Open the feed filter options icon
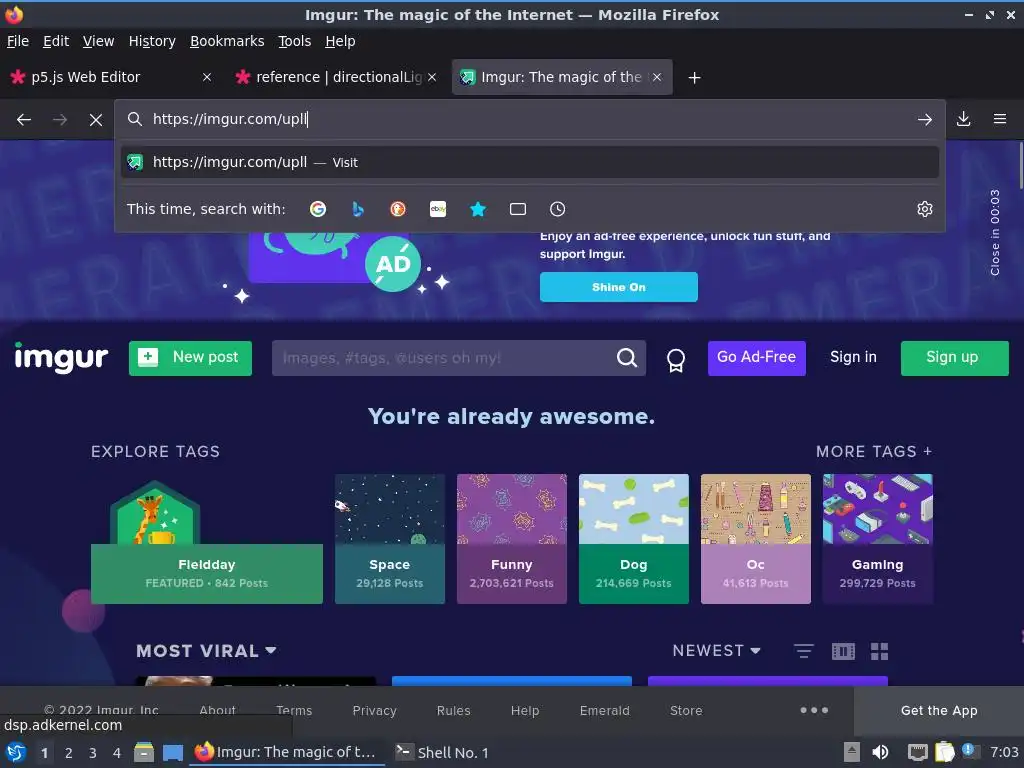1024x768 pixels. [x=803, y=651]
